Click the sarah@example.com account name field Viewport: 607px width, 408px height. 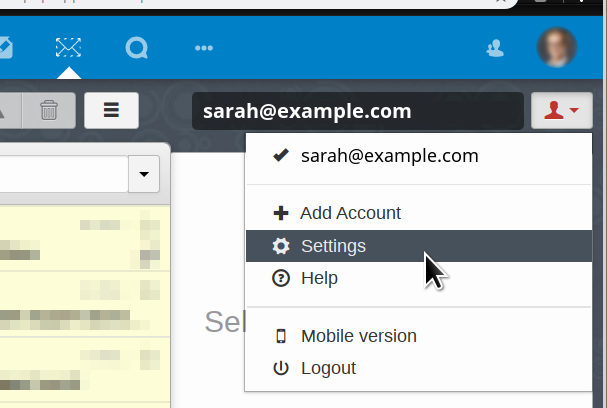(x=357, y=111)
